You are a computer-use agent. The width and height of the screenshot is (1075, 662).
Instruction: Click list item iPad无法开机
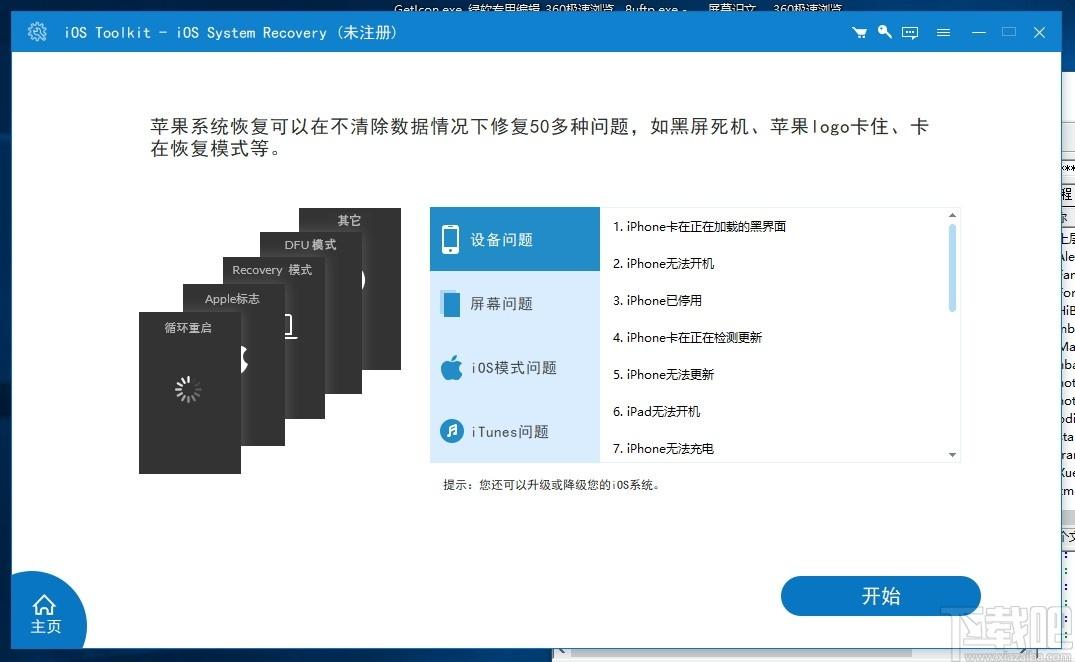tap(656, 411)
